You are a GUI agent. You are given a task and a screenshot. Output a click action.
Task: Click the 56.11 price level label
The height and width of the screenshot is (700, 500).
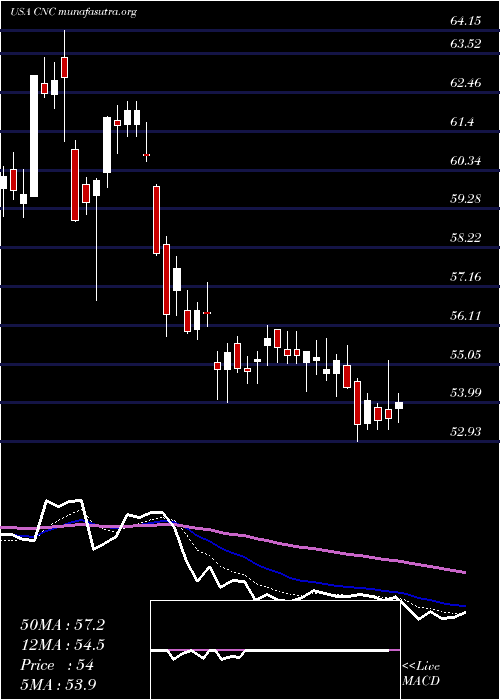[466, 316]
